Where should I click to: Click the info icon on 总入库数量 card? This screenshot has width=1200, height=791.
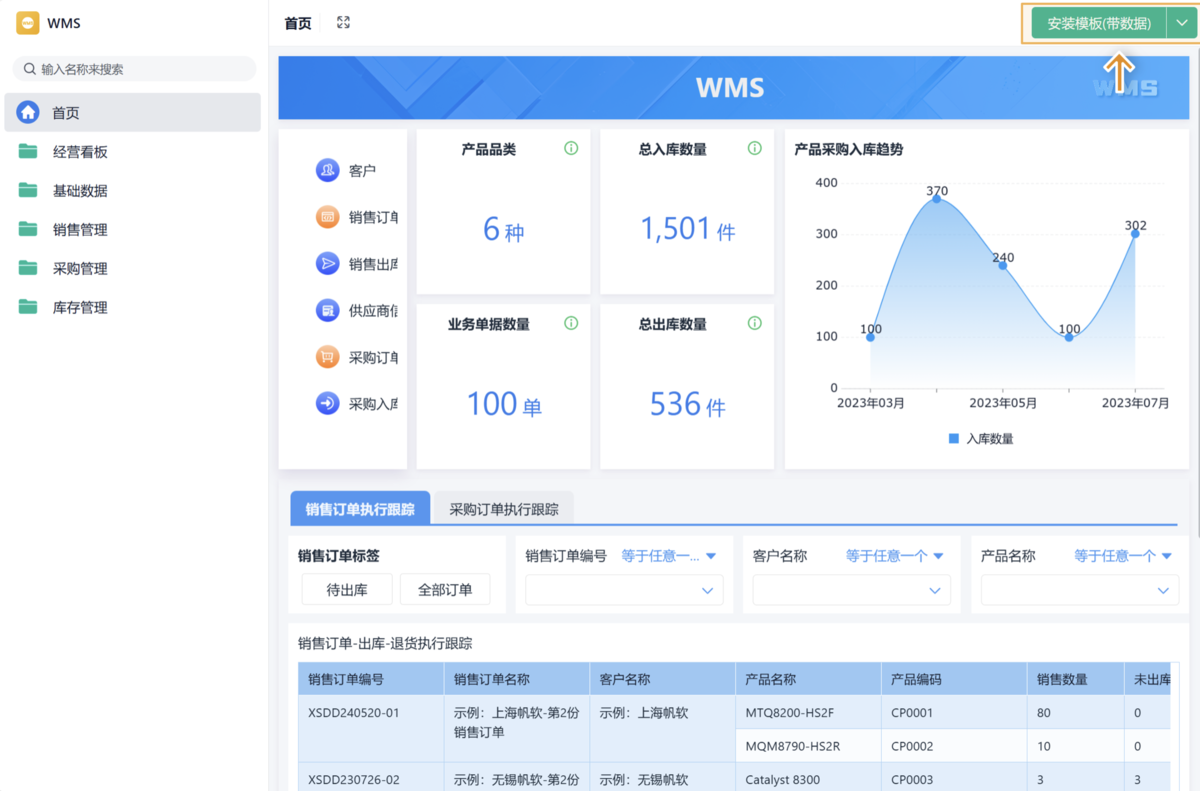tap(755, 148)
